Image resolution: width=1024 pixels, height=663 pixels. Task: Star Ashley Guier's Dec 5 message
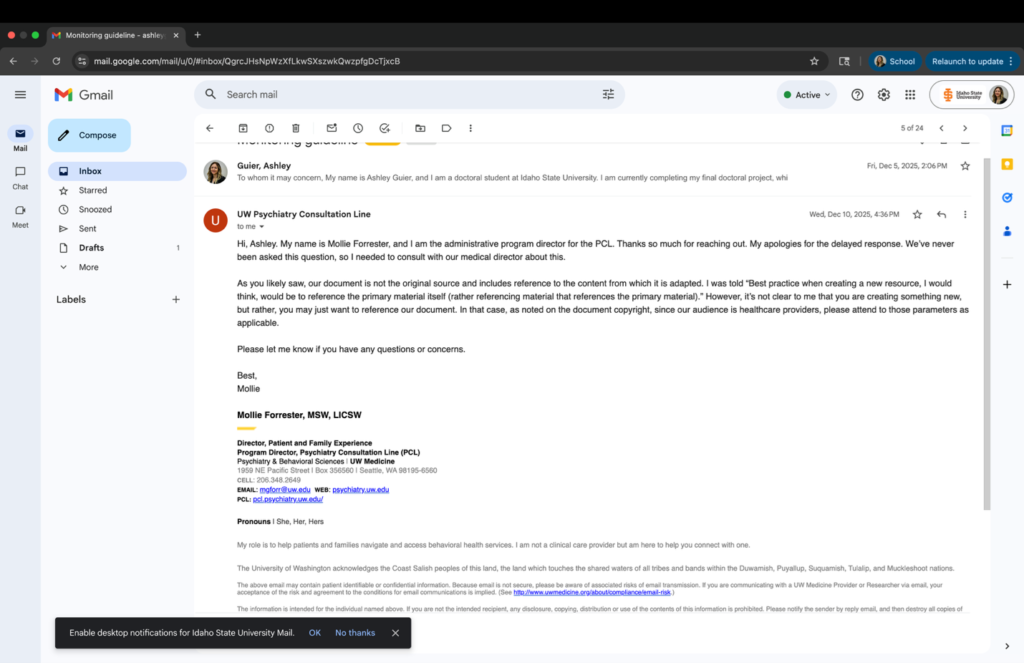pos(965,166)
